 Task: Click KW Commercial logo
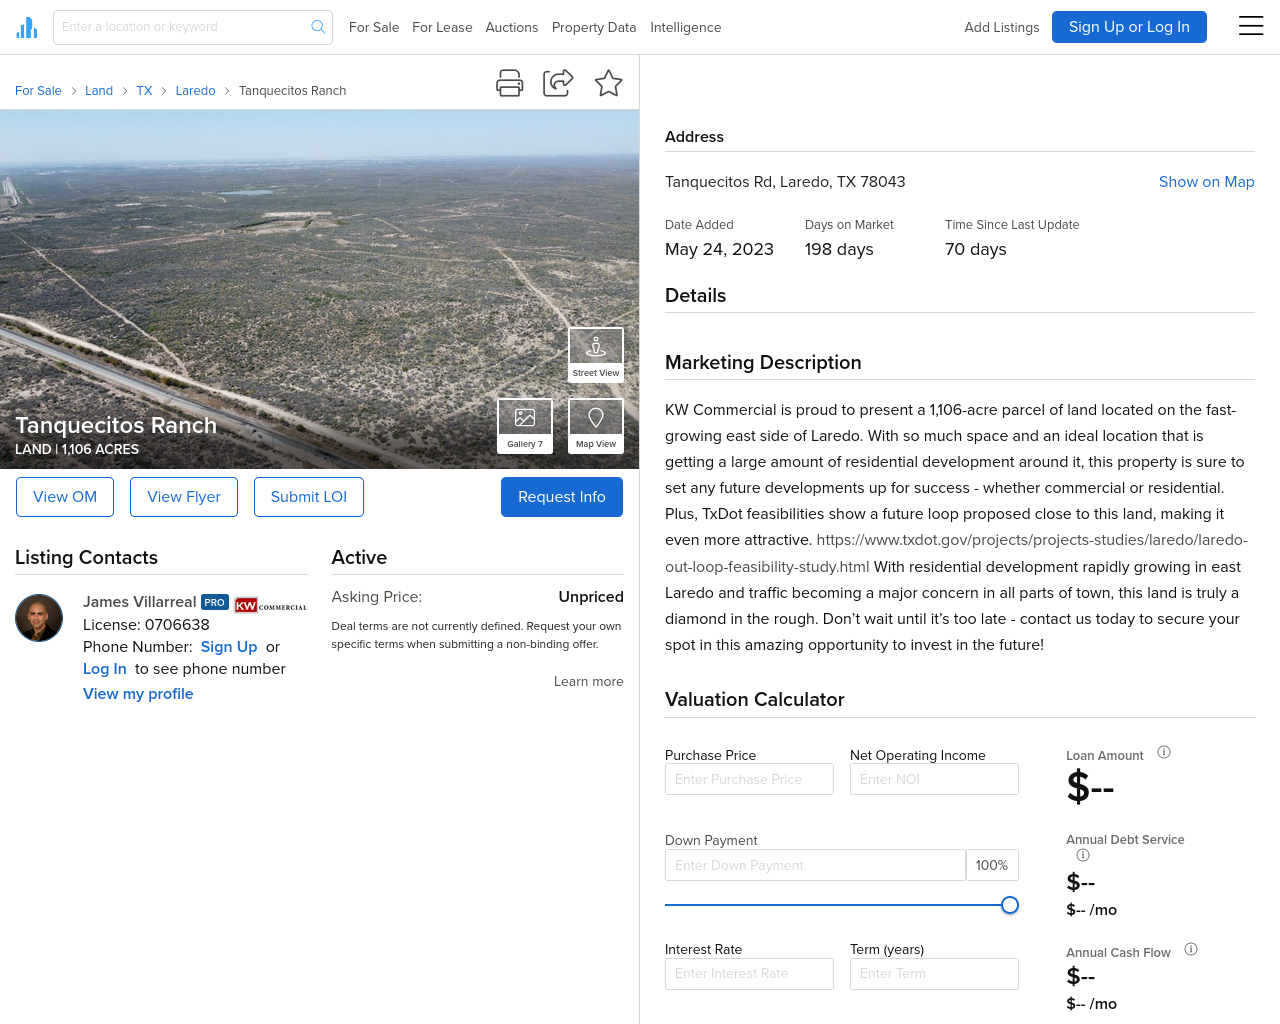click(271, 605)
